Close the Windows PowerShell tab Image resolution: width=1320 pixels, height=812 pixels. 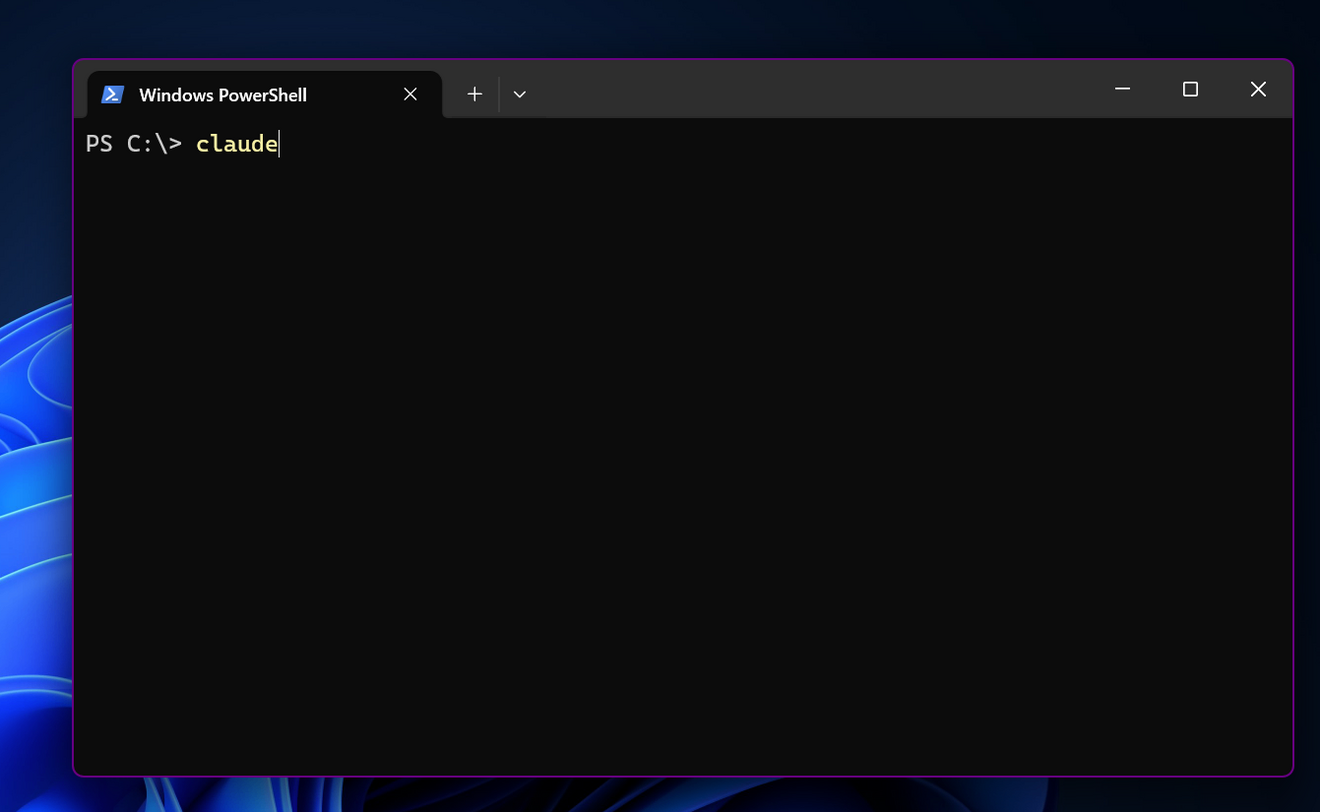(x=410, y=94)
